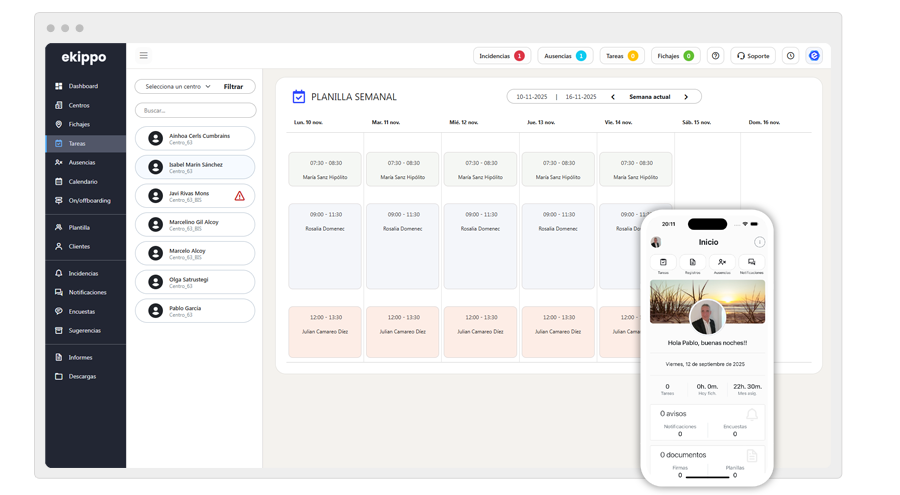This screenshot has width=900, height=495.
Task: Go to previous week with left chevron
Action: pyautogui.click(x=613, y=97)
